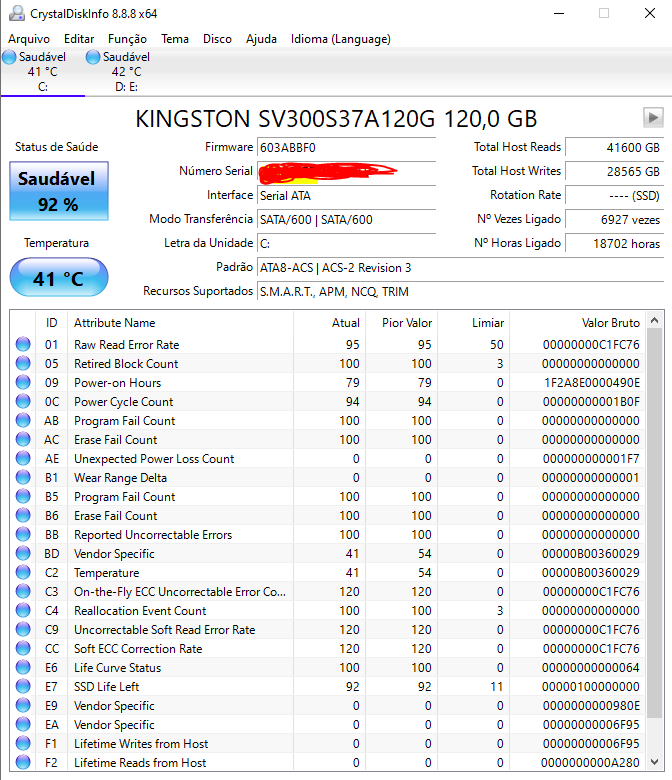Viewport: 672px width, 780px height.
Task: Click the status orb for Power-on Hours
Action: click(x=23, y=383)
